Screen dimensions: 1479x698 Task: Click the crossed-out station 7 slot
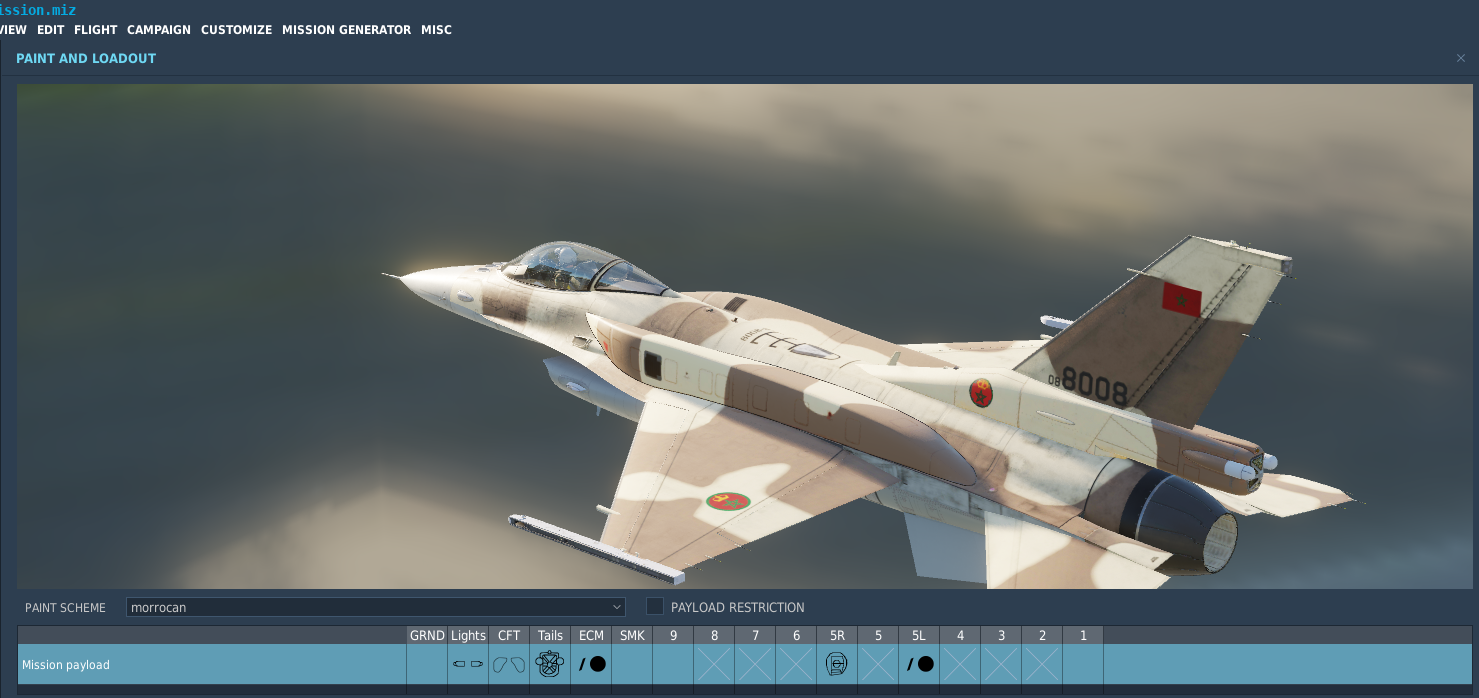[755, 664]
